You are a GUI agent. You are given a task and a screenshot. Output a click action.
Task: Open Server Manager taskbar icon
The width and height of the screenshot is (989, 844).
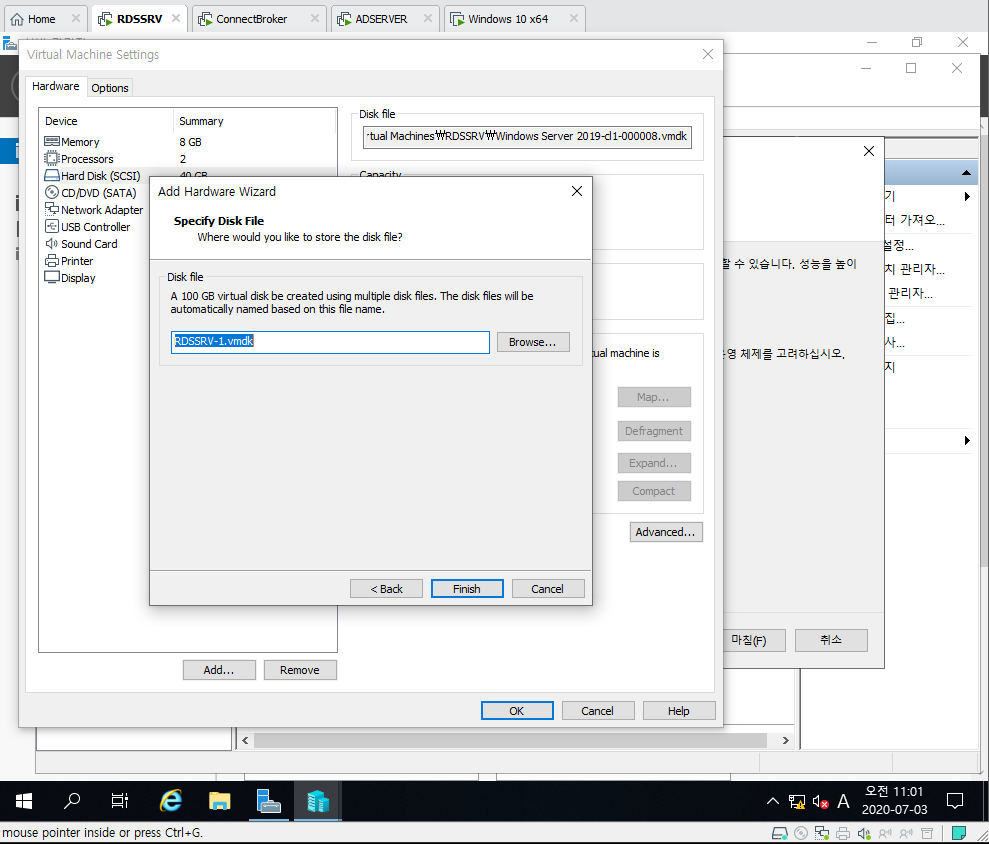point(269,801)
